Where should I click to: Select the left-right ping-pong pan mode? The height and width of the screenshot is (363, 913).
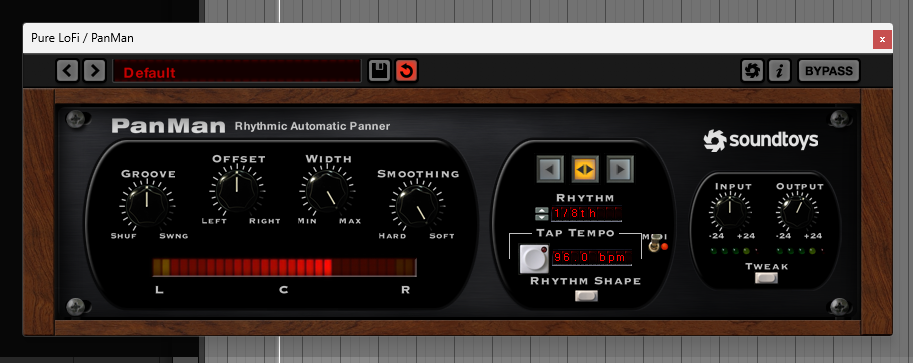point(585,170)
